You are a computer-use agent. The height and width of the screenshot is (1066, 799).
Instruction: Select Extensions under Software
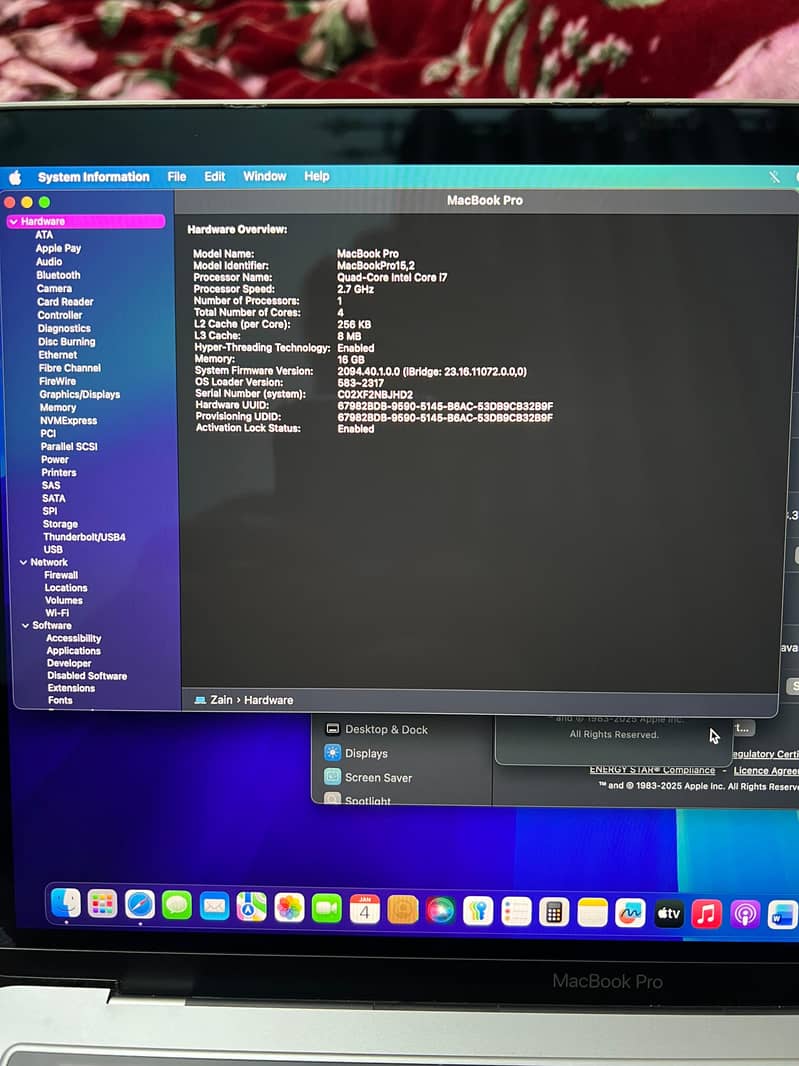(71, 688)
